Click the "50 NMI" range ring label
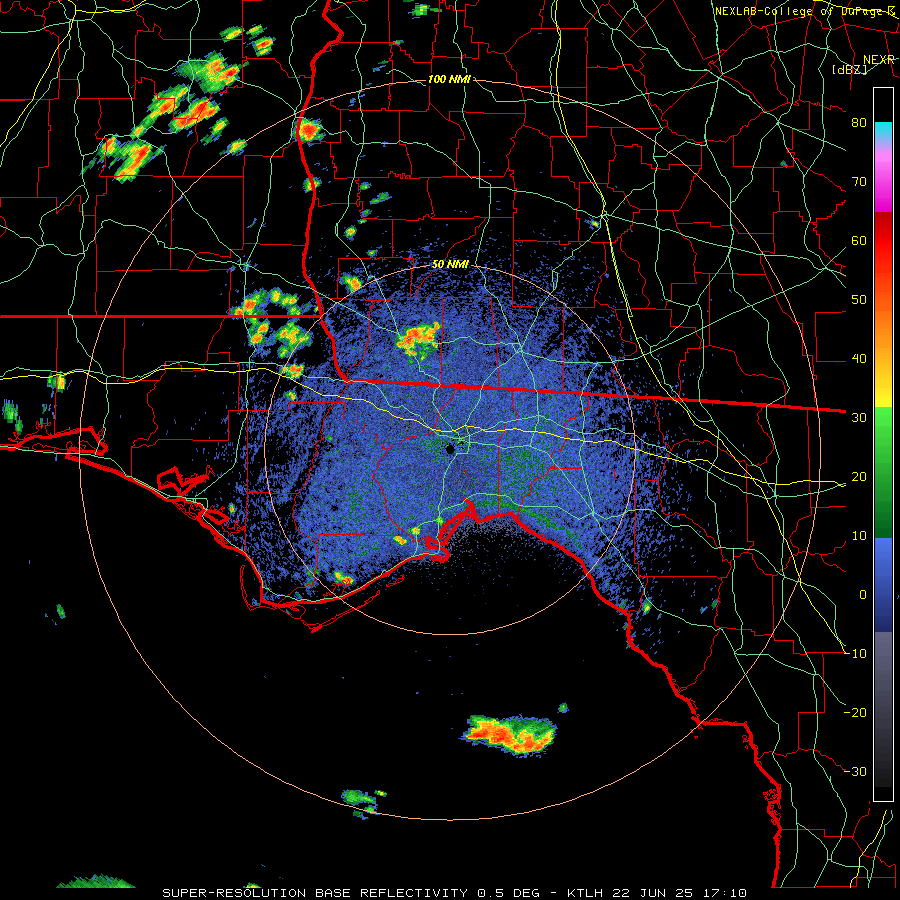 click(450, 264)
